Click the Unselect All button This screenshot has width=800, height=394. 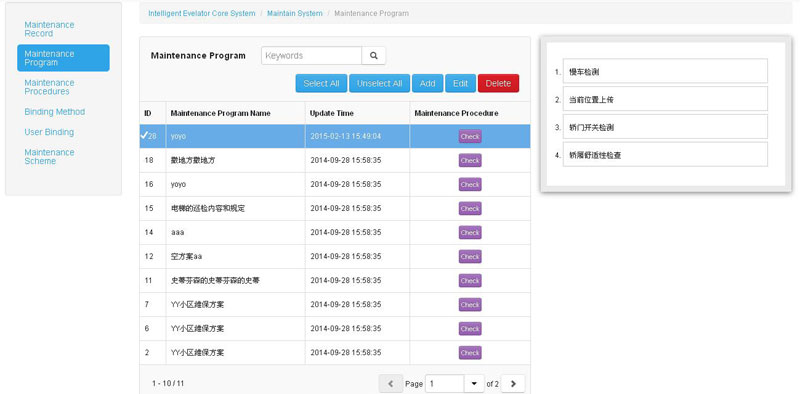click(379, 84)
